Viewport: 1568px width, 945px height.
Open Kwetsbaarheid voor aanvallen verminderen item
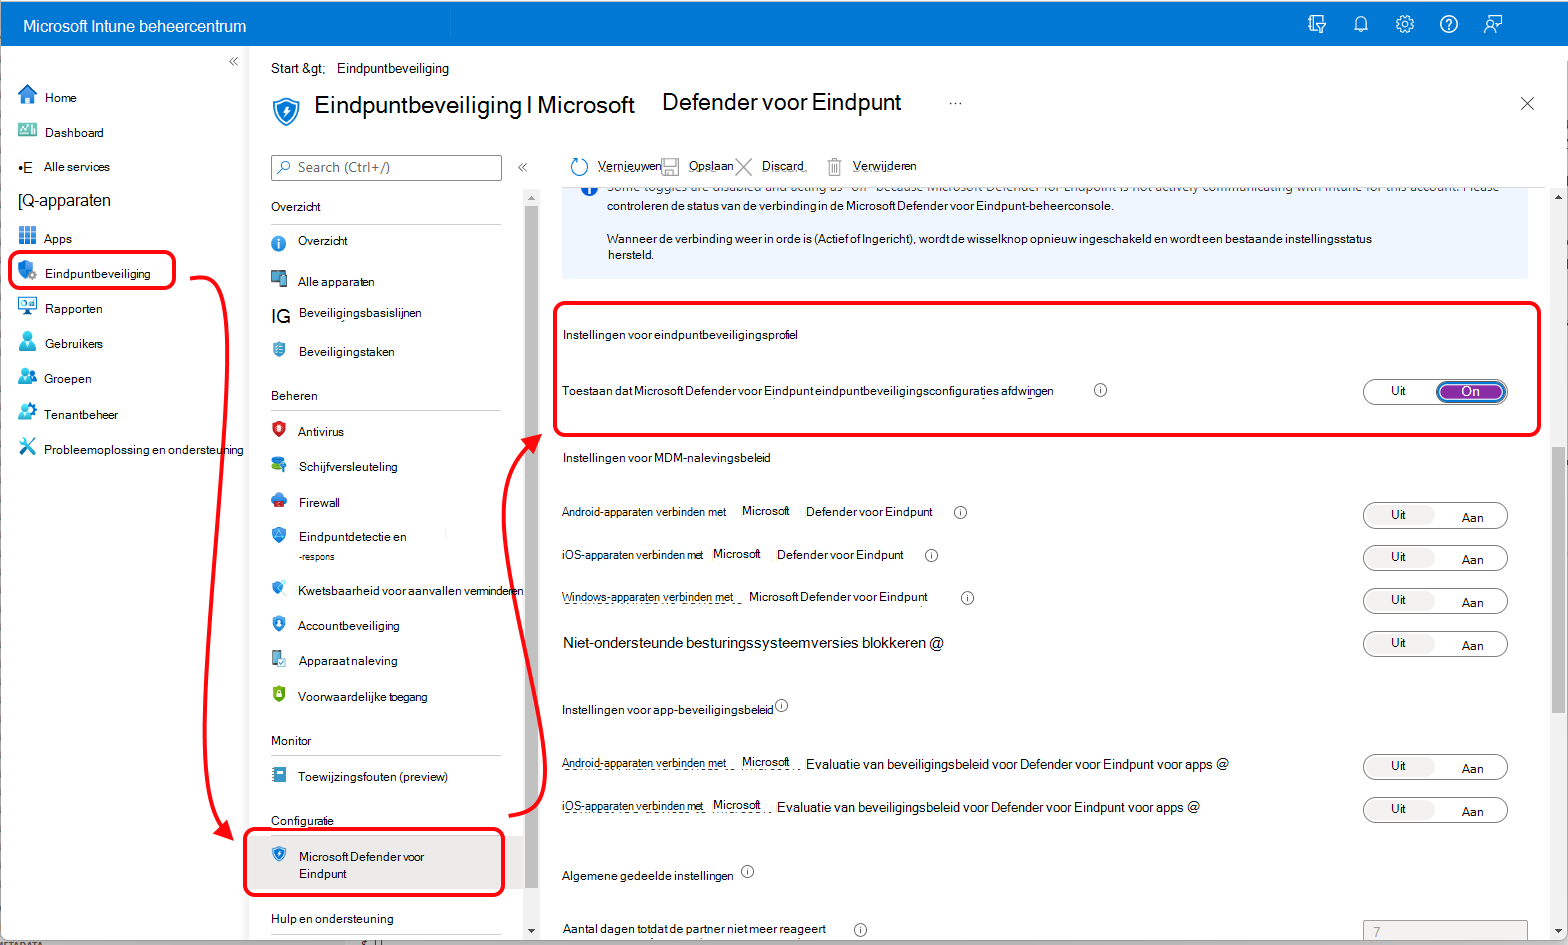tap(410, 590)
